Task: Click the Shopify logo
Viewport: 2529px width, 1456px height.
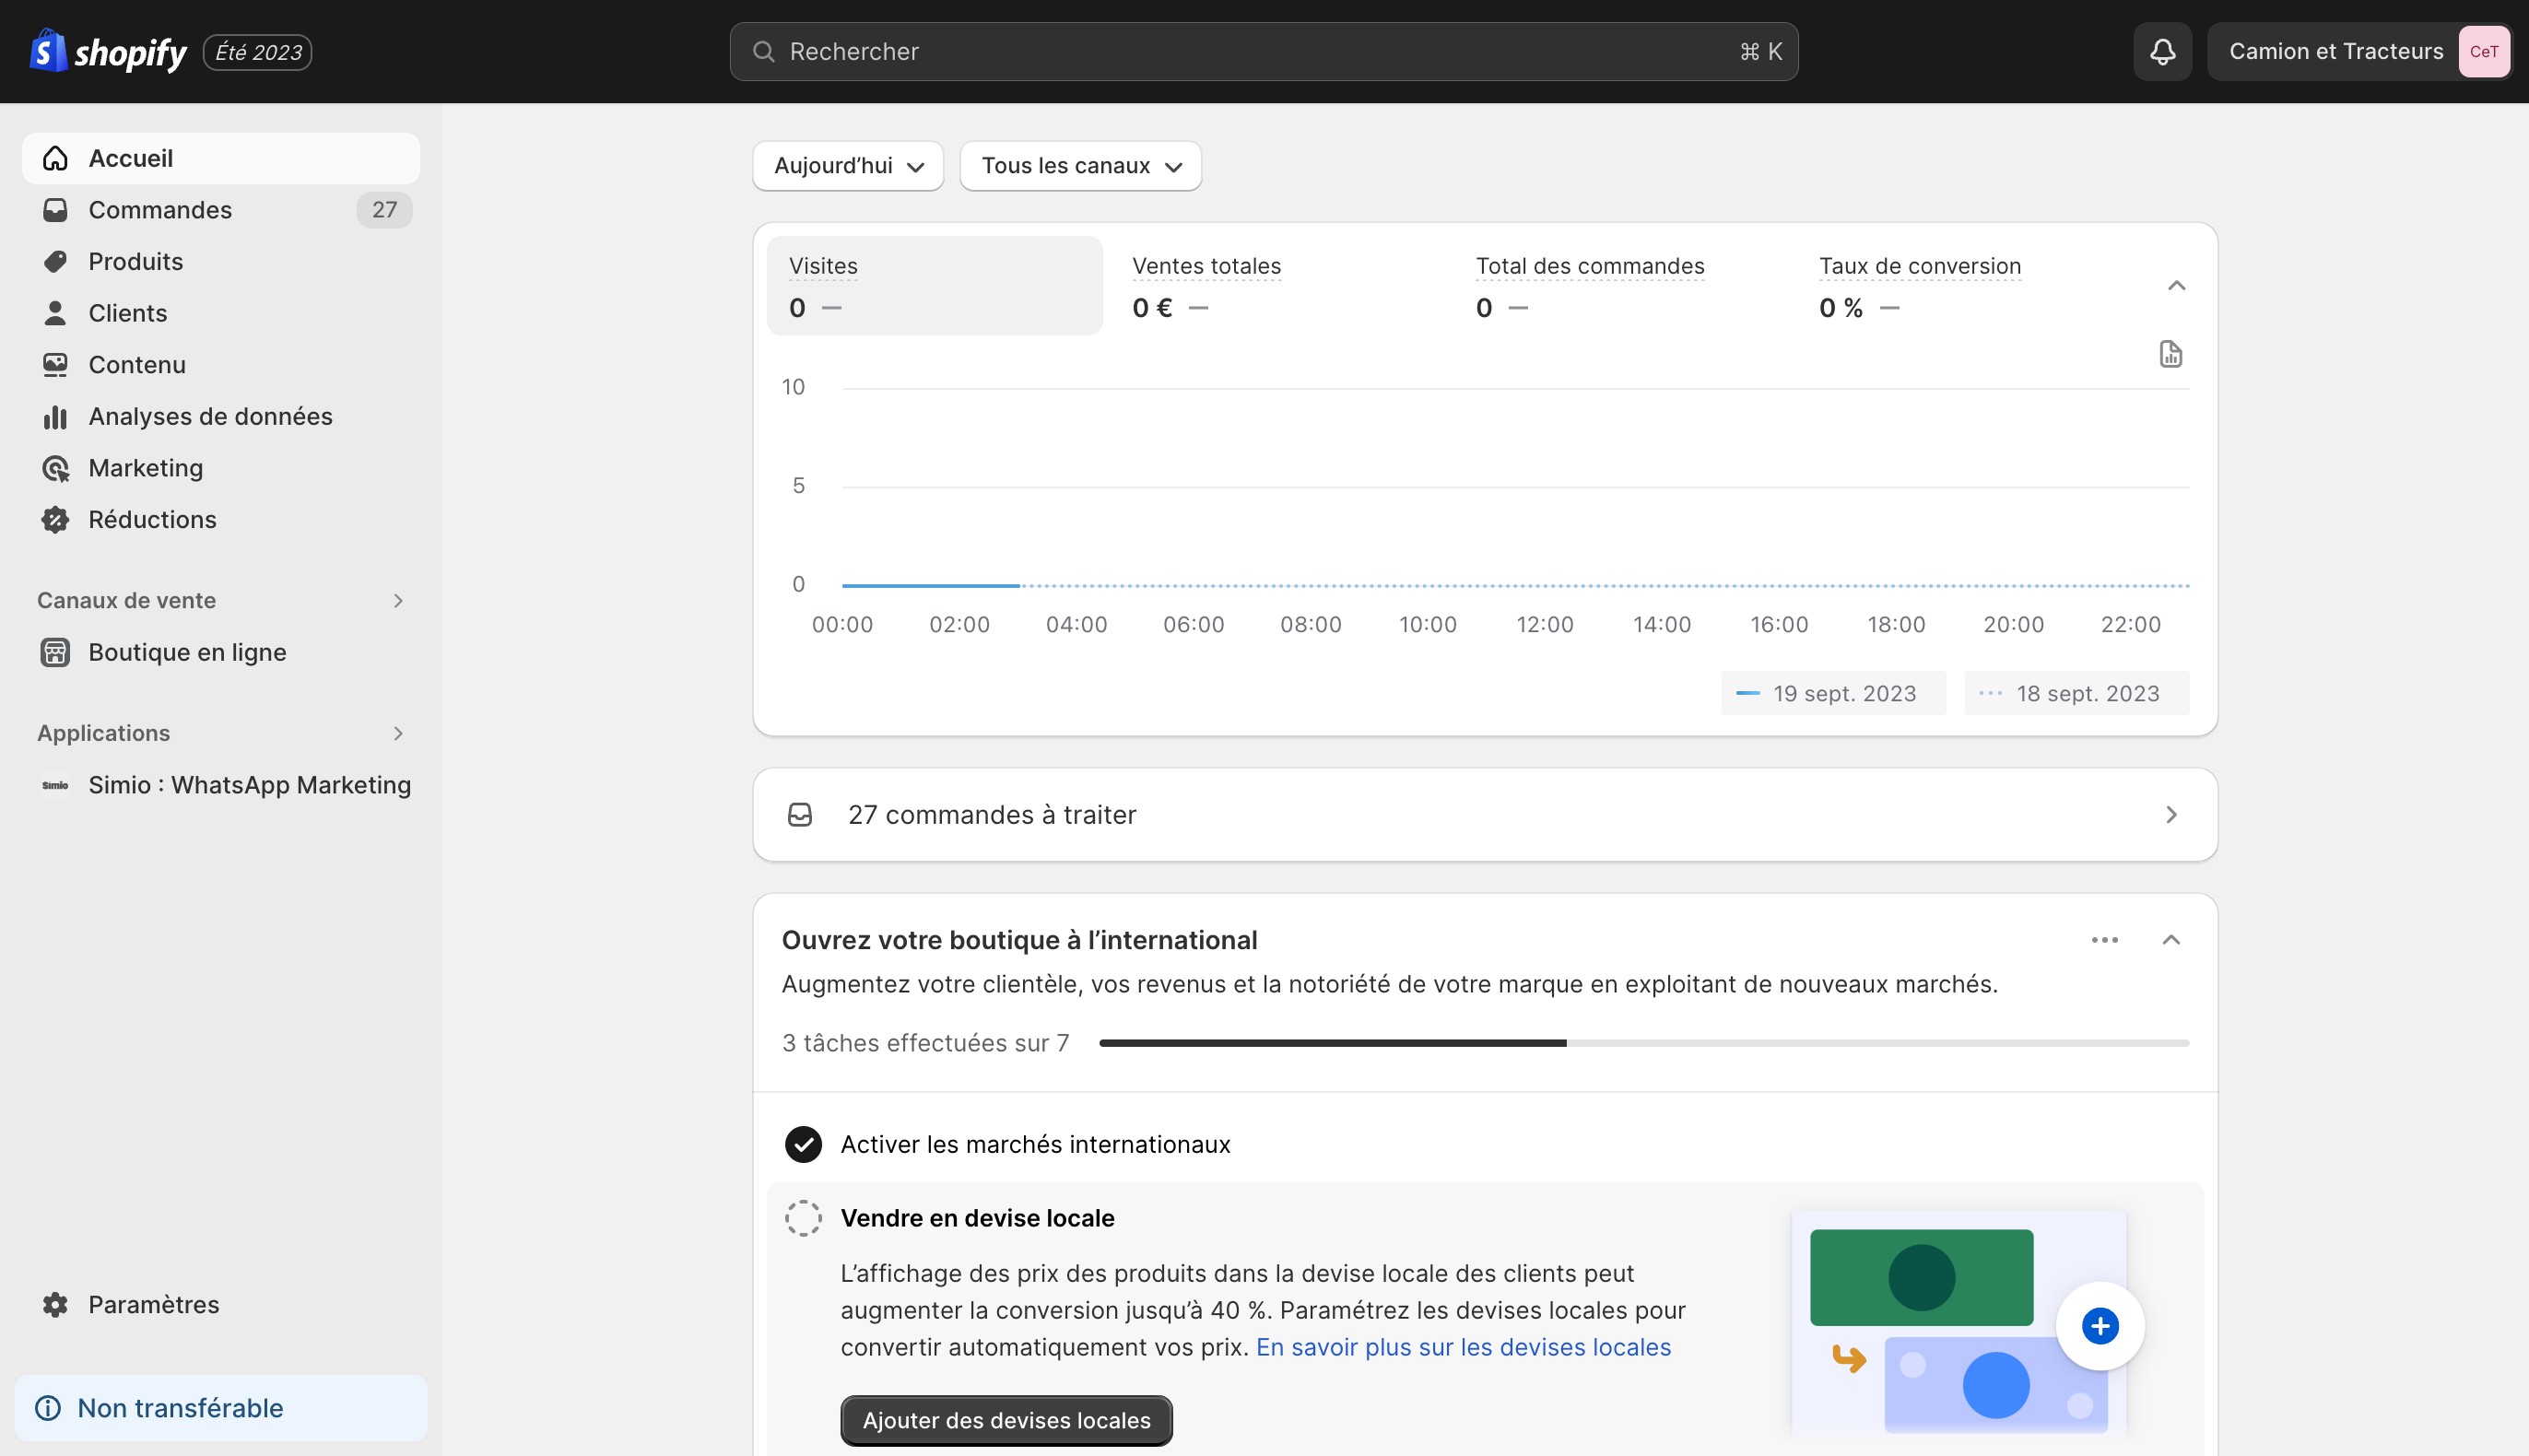Action: click(108, 52)
